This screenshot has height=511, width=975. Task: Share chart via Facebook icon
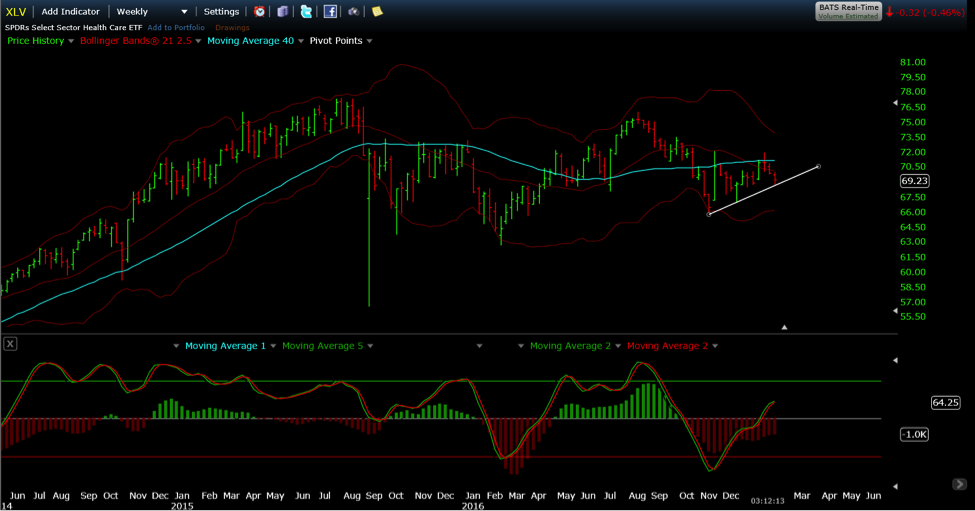tap(330, 11)
